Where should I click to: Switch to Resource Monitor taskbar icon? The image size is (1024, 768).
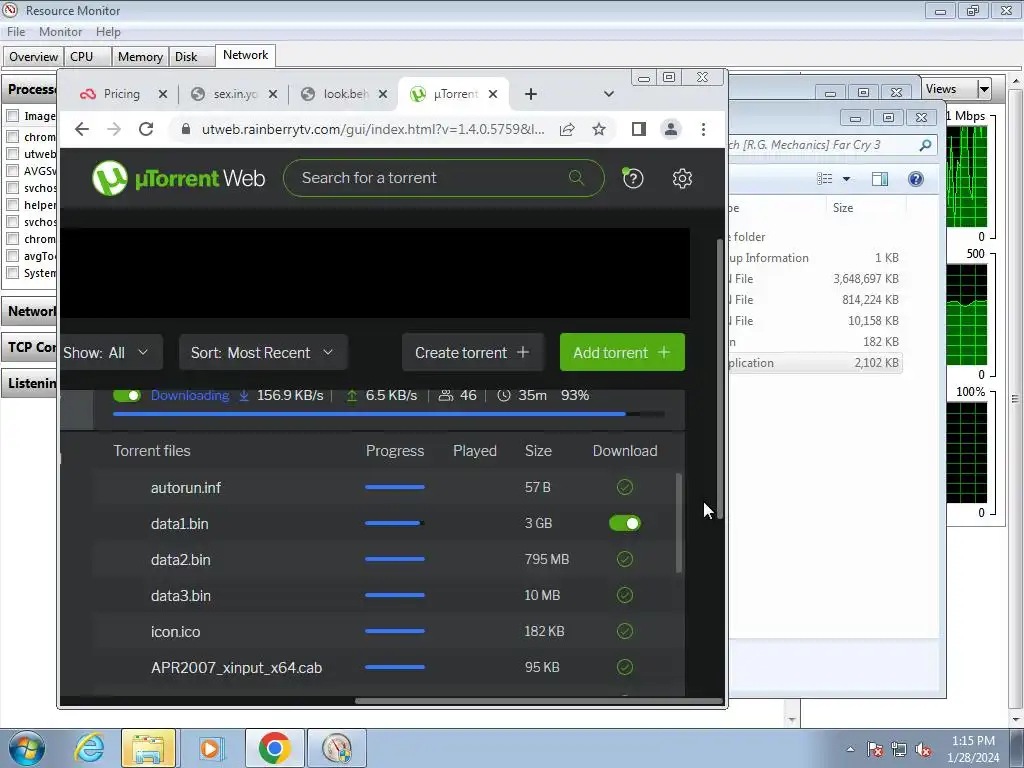pyautogui.click(x=337, y=748)
